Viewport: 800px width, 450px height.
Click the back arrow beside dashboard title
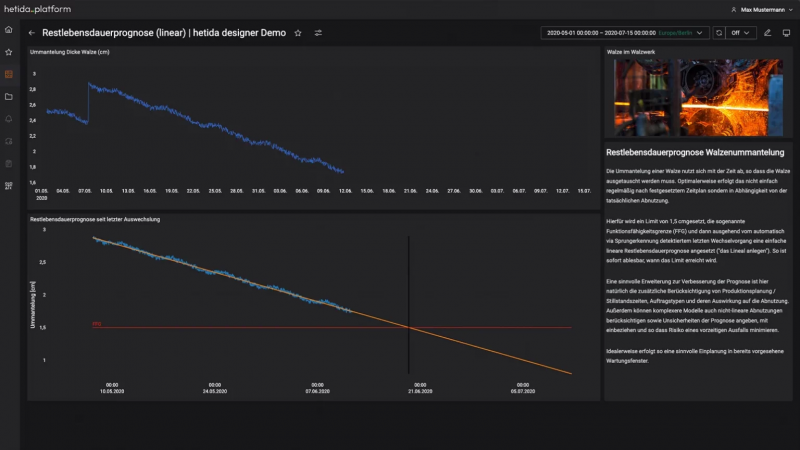coord(31,33)
